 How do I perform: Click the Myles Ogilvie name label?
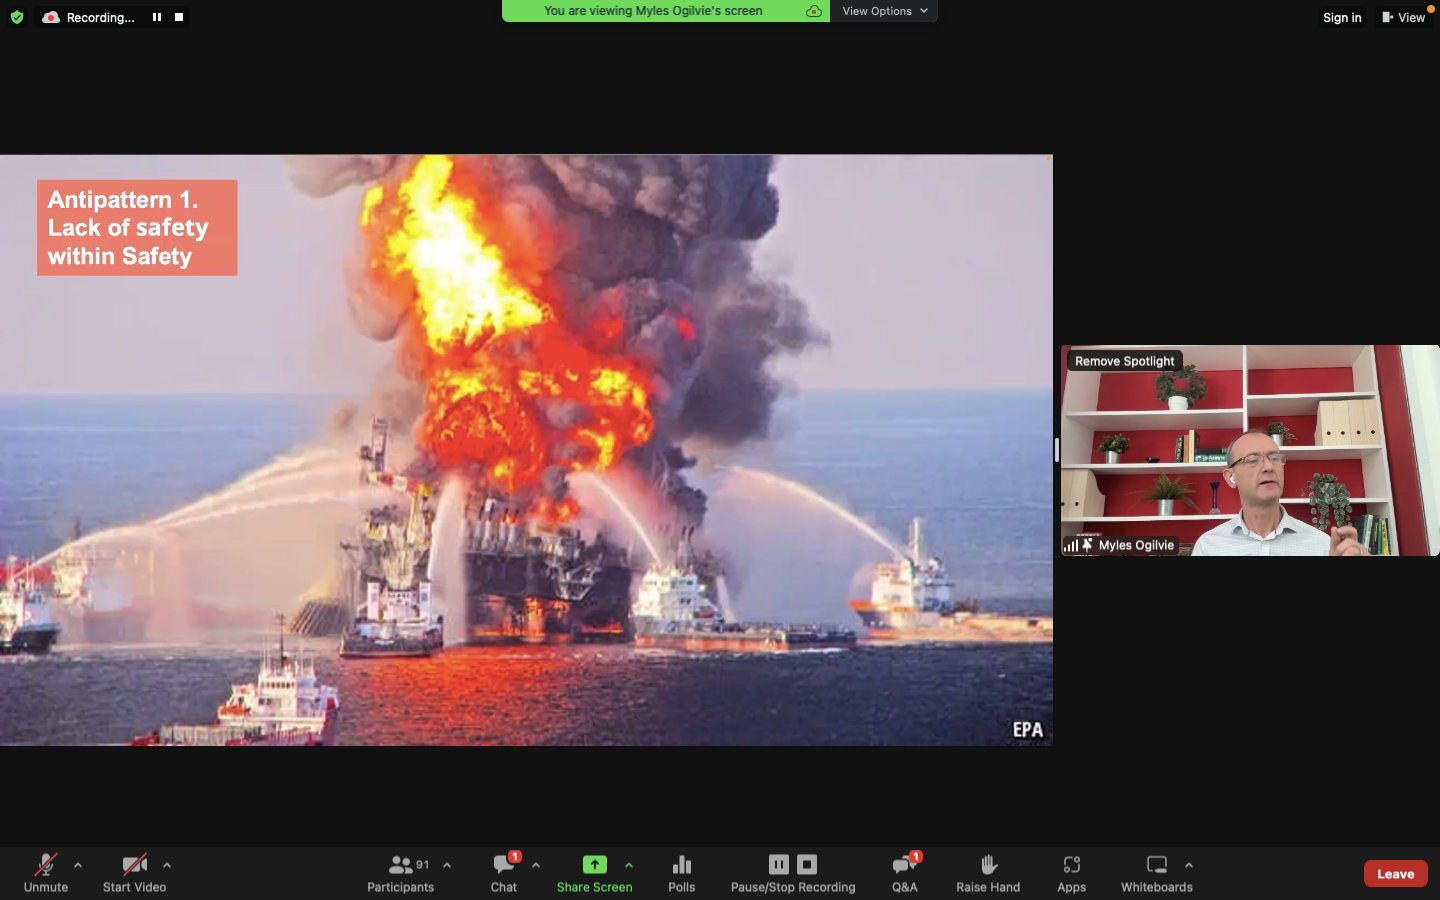click(1136, 545)
